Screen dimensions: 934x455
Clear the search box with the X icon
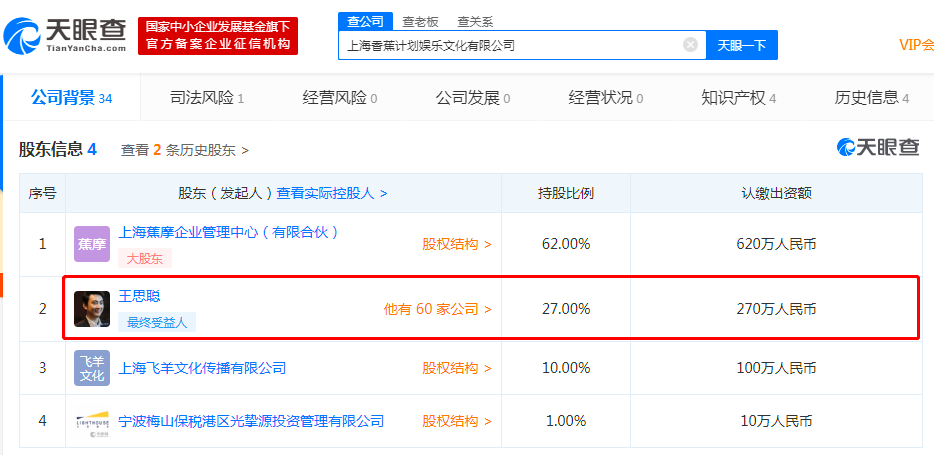click(690, 45)
